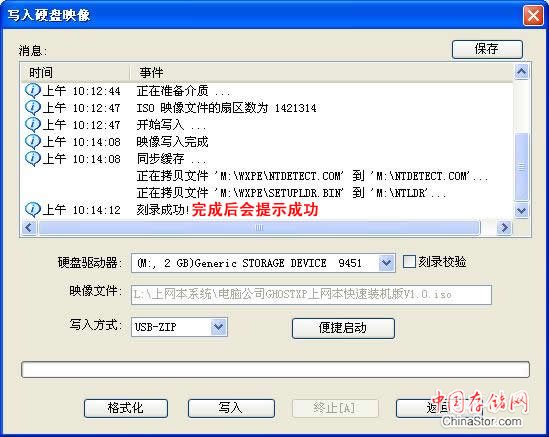This screenshot has height=437, width=549.
Task: Click info icon for sector count entry
Action: (33, 107)
